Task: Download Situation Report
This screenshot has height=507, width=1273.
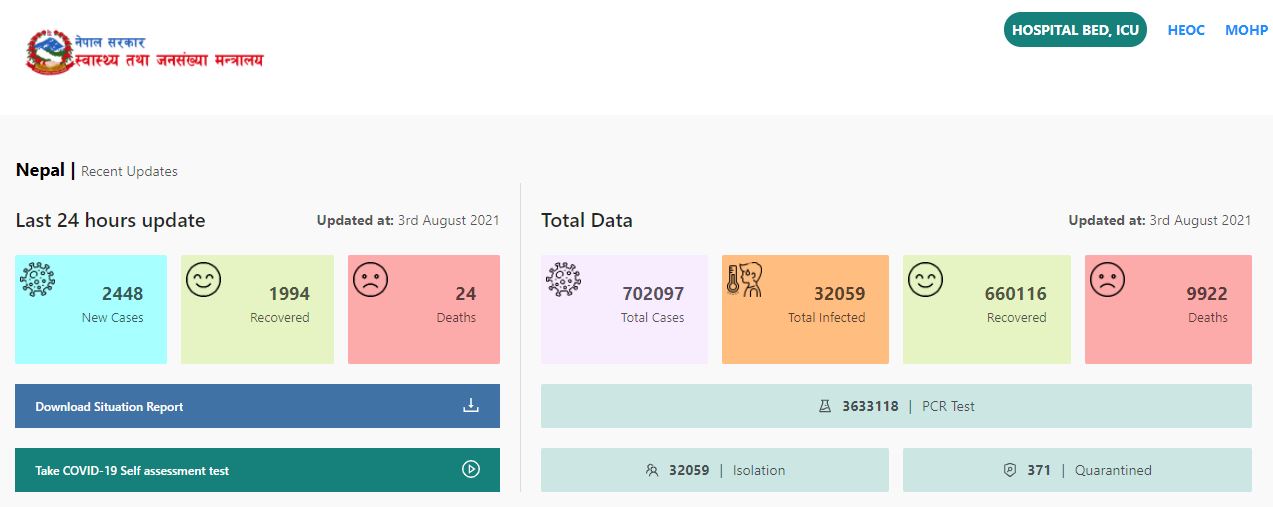Action: (x=110, y=407)
